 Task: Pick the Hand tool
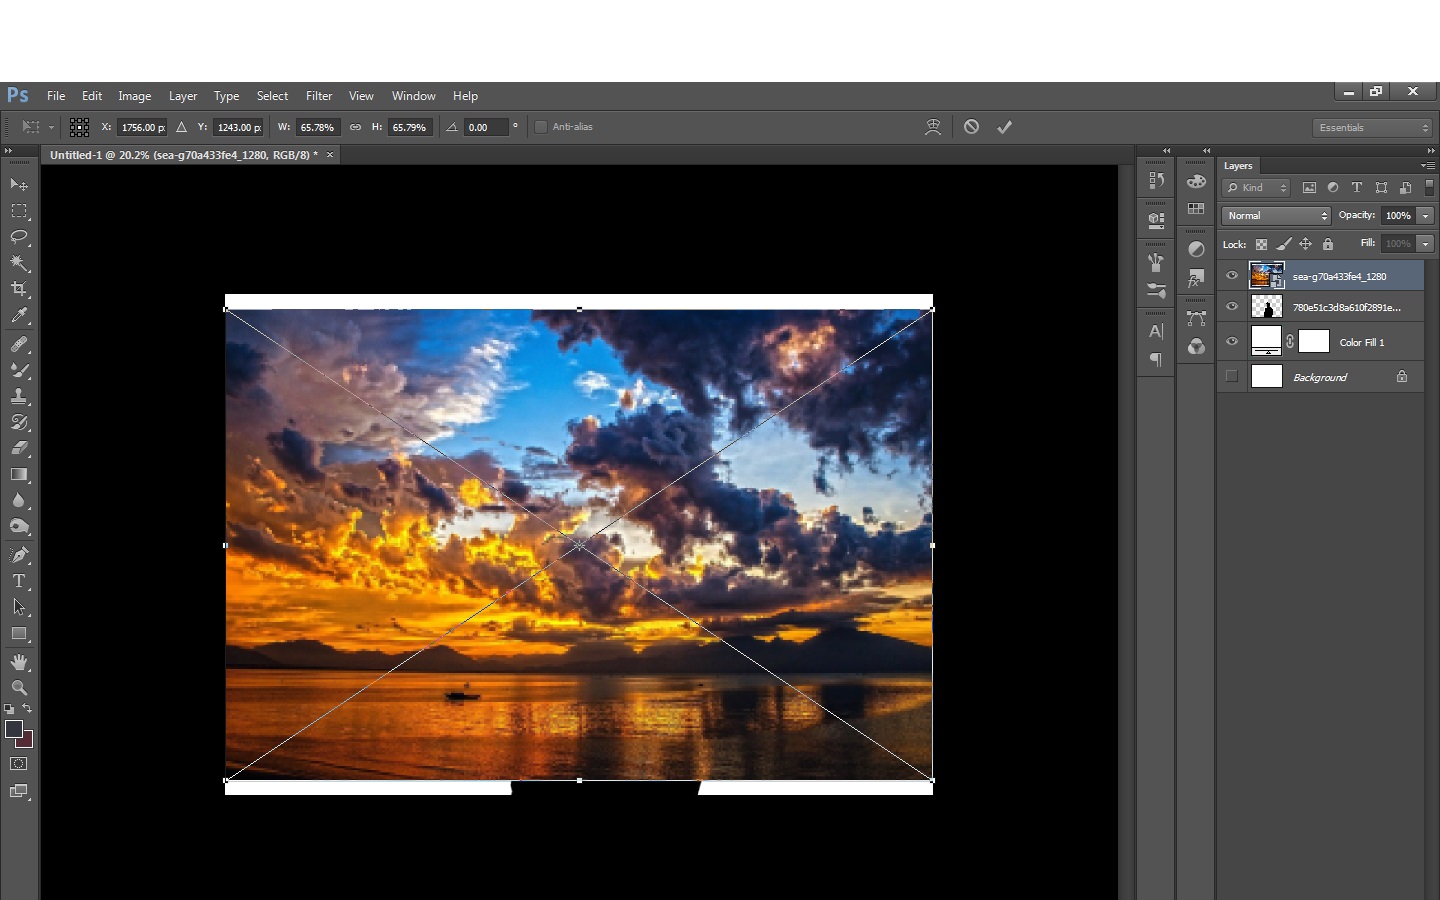pos(19,662)
